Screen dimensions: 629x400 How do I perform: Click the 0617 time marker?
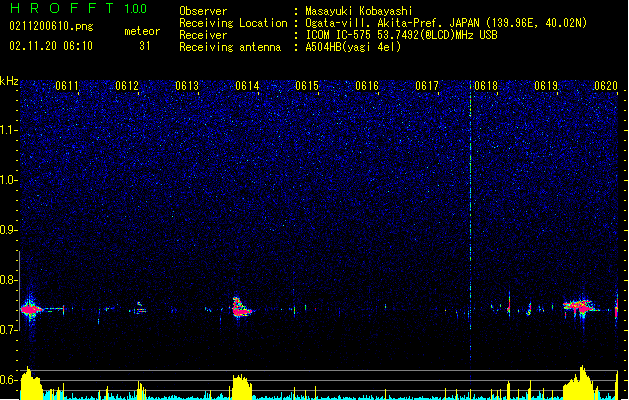(x=427, y=86)
